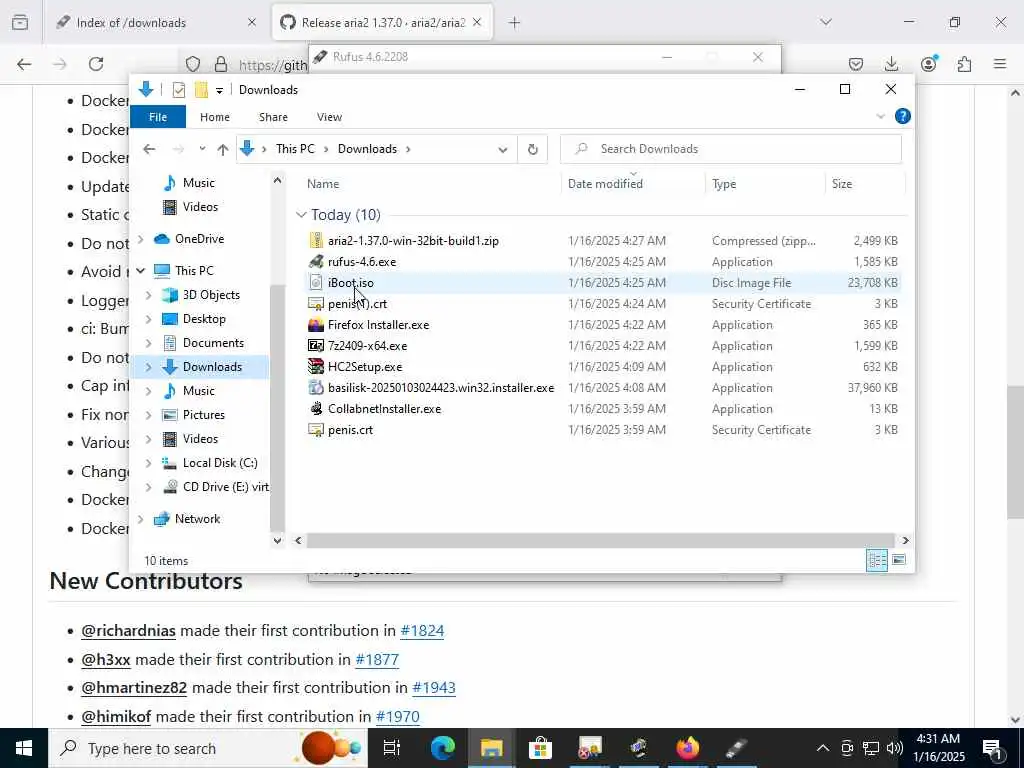
Task: Open a new Firefox tab
Action: pyautogui.click(x=515, y=23)
